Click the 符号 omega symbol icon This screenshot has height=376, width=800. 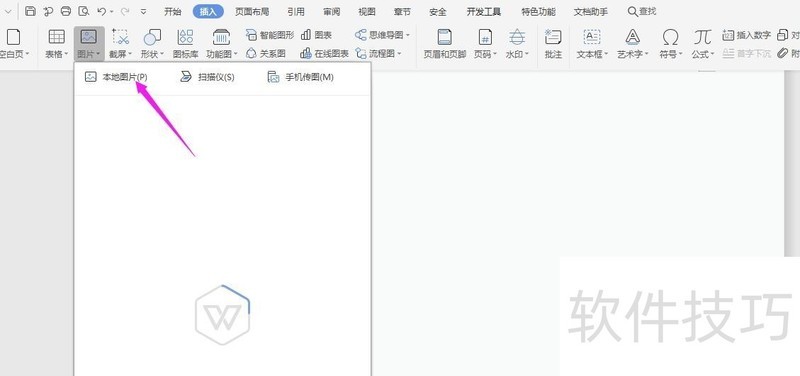click(670, 37)
